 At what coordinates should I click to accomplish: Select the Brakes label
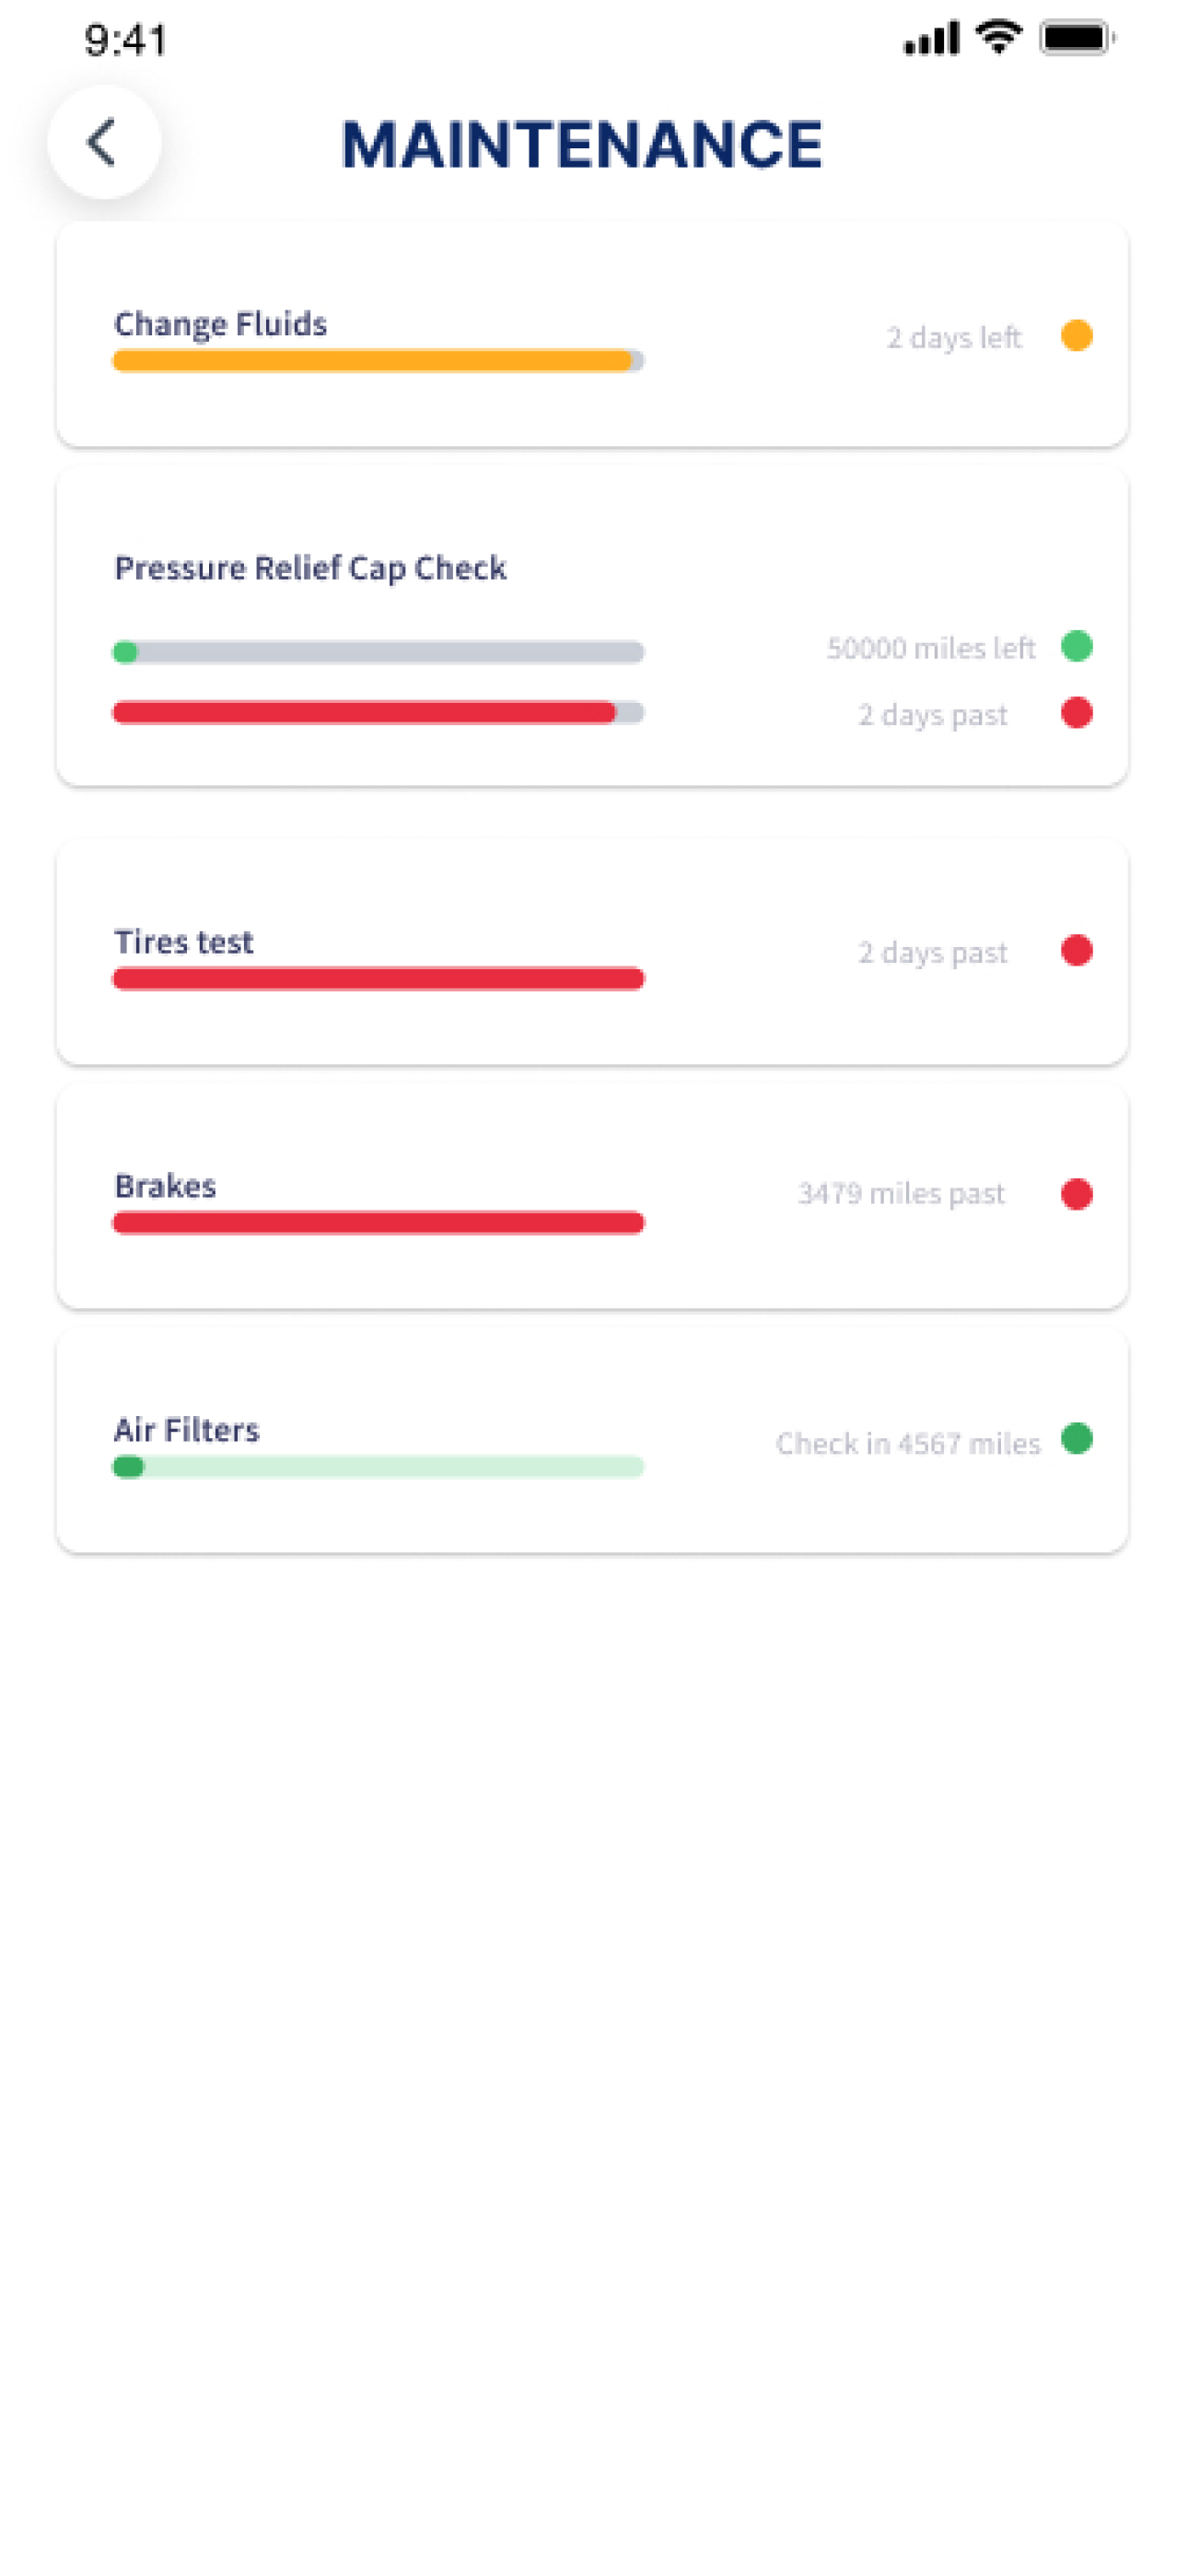click(x=166, y=1186)
